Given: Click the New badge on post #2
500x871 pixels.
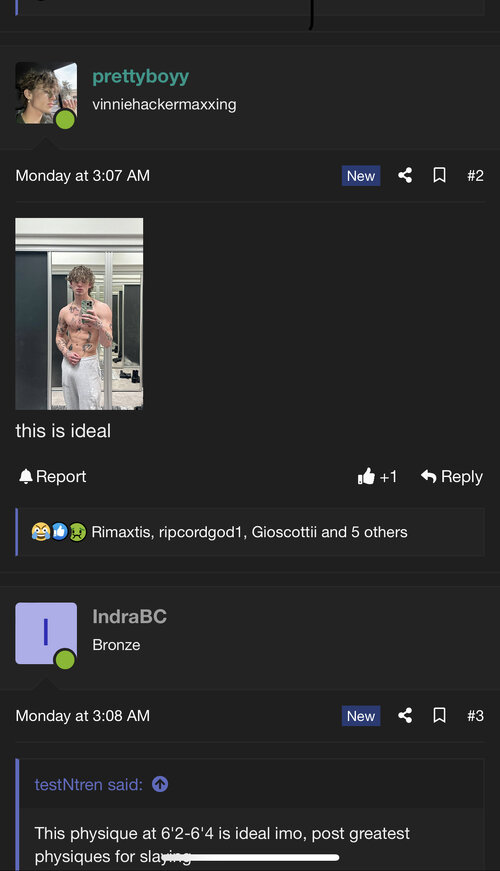Looking at the screenshot, I should (x=361, y=176).
